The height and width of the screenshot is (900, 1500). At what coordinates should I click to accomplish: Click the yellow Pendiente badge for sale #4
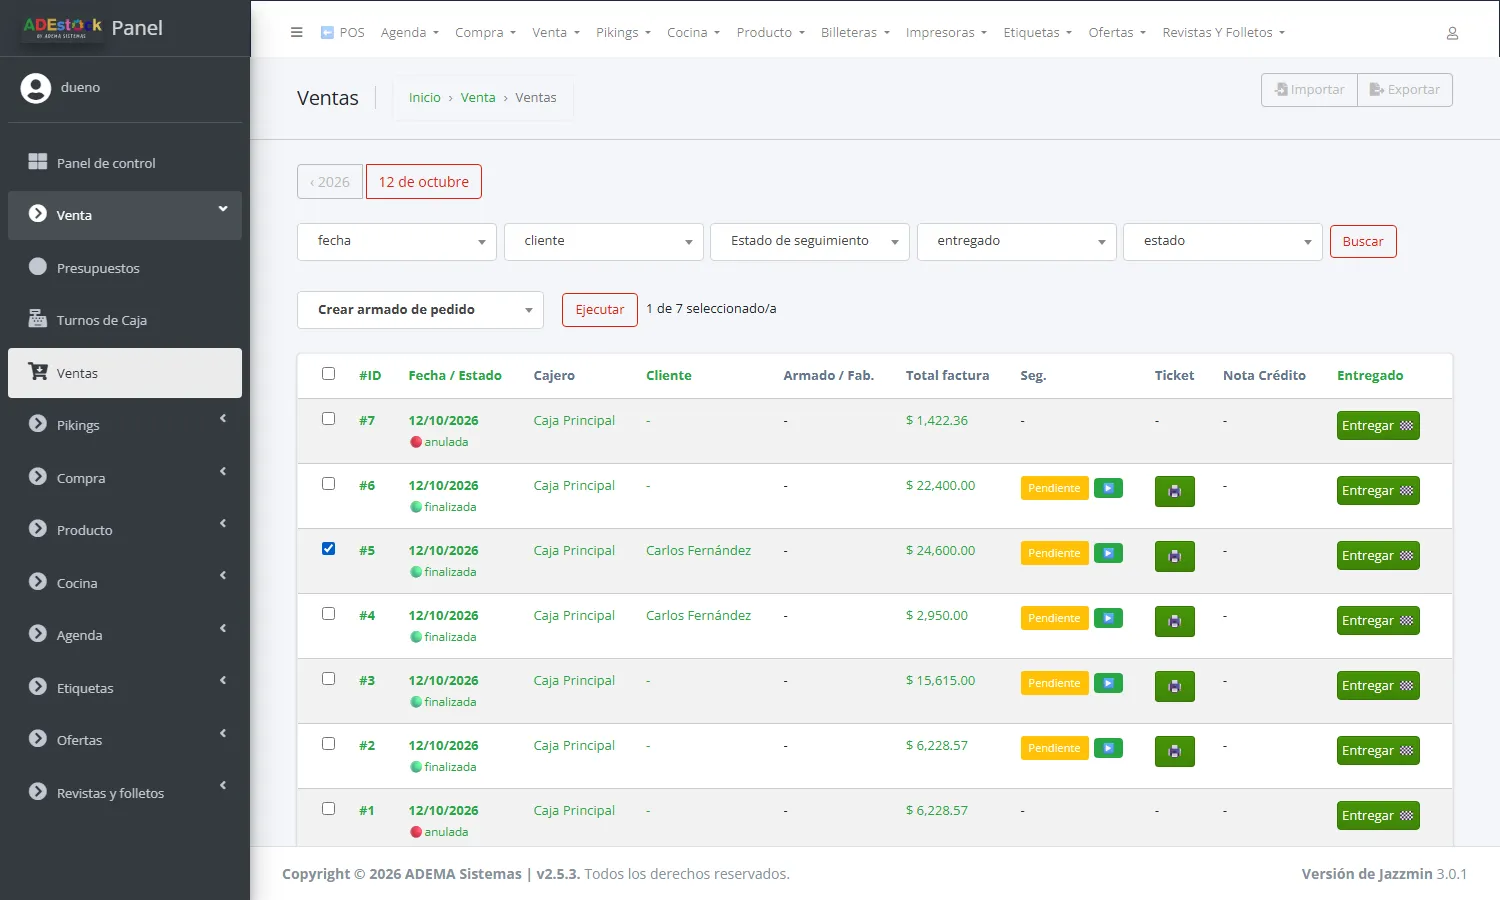click(x=1054, y=618)
